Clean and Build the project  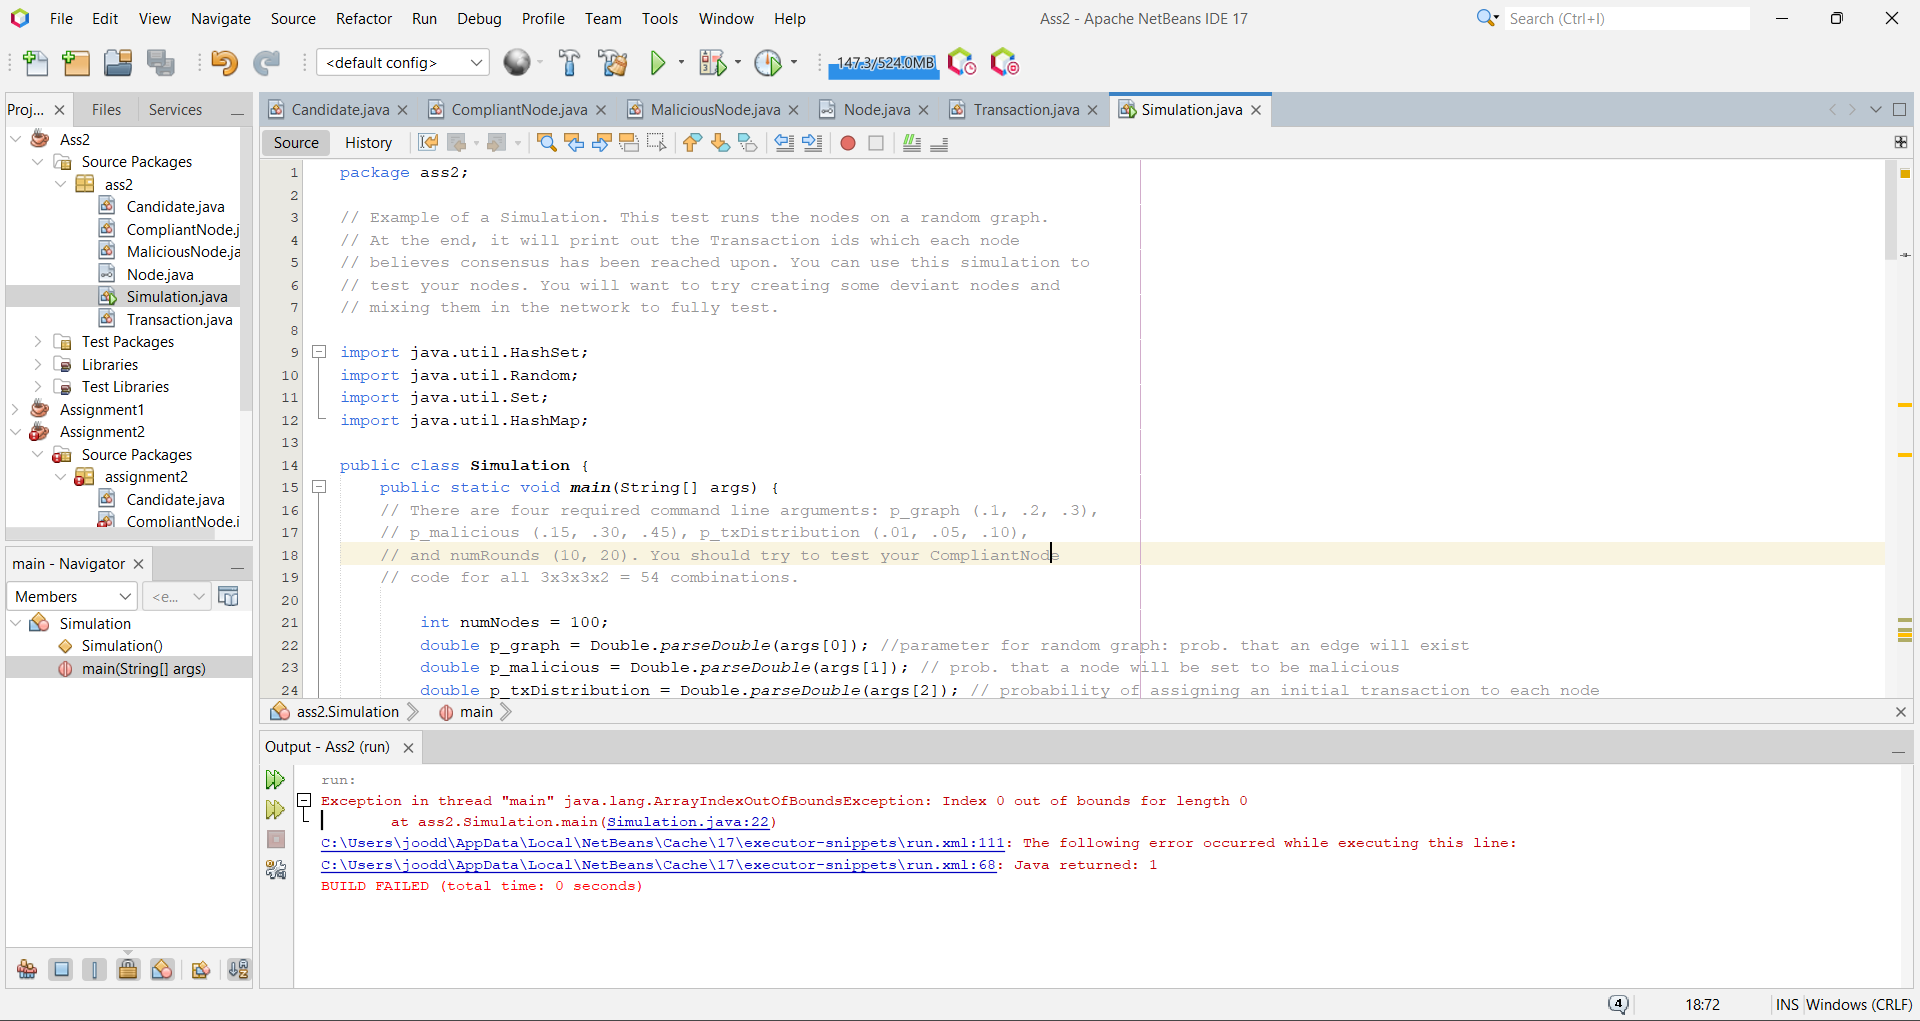[x=613, y=62]
